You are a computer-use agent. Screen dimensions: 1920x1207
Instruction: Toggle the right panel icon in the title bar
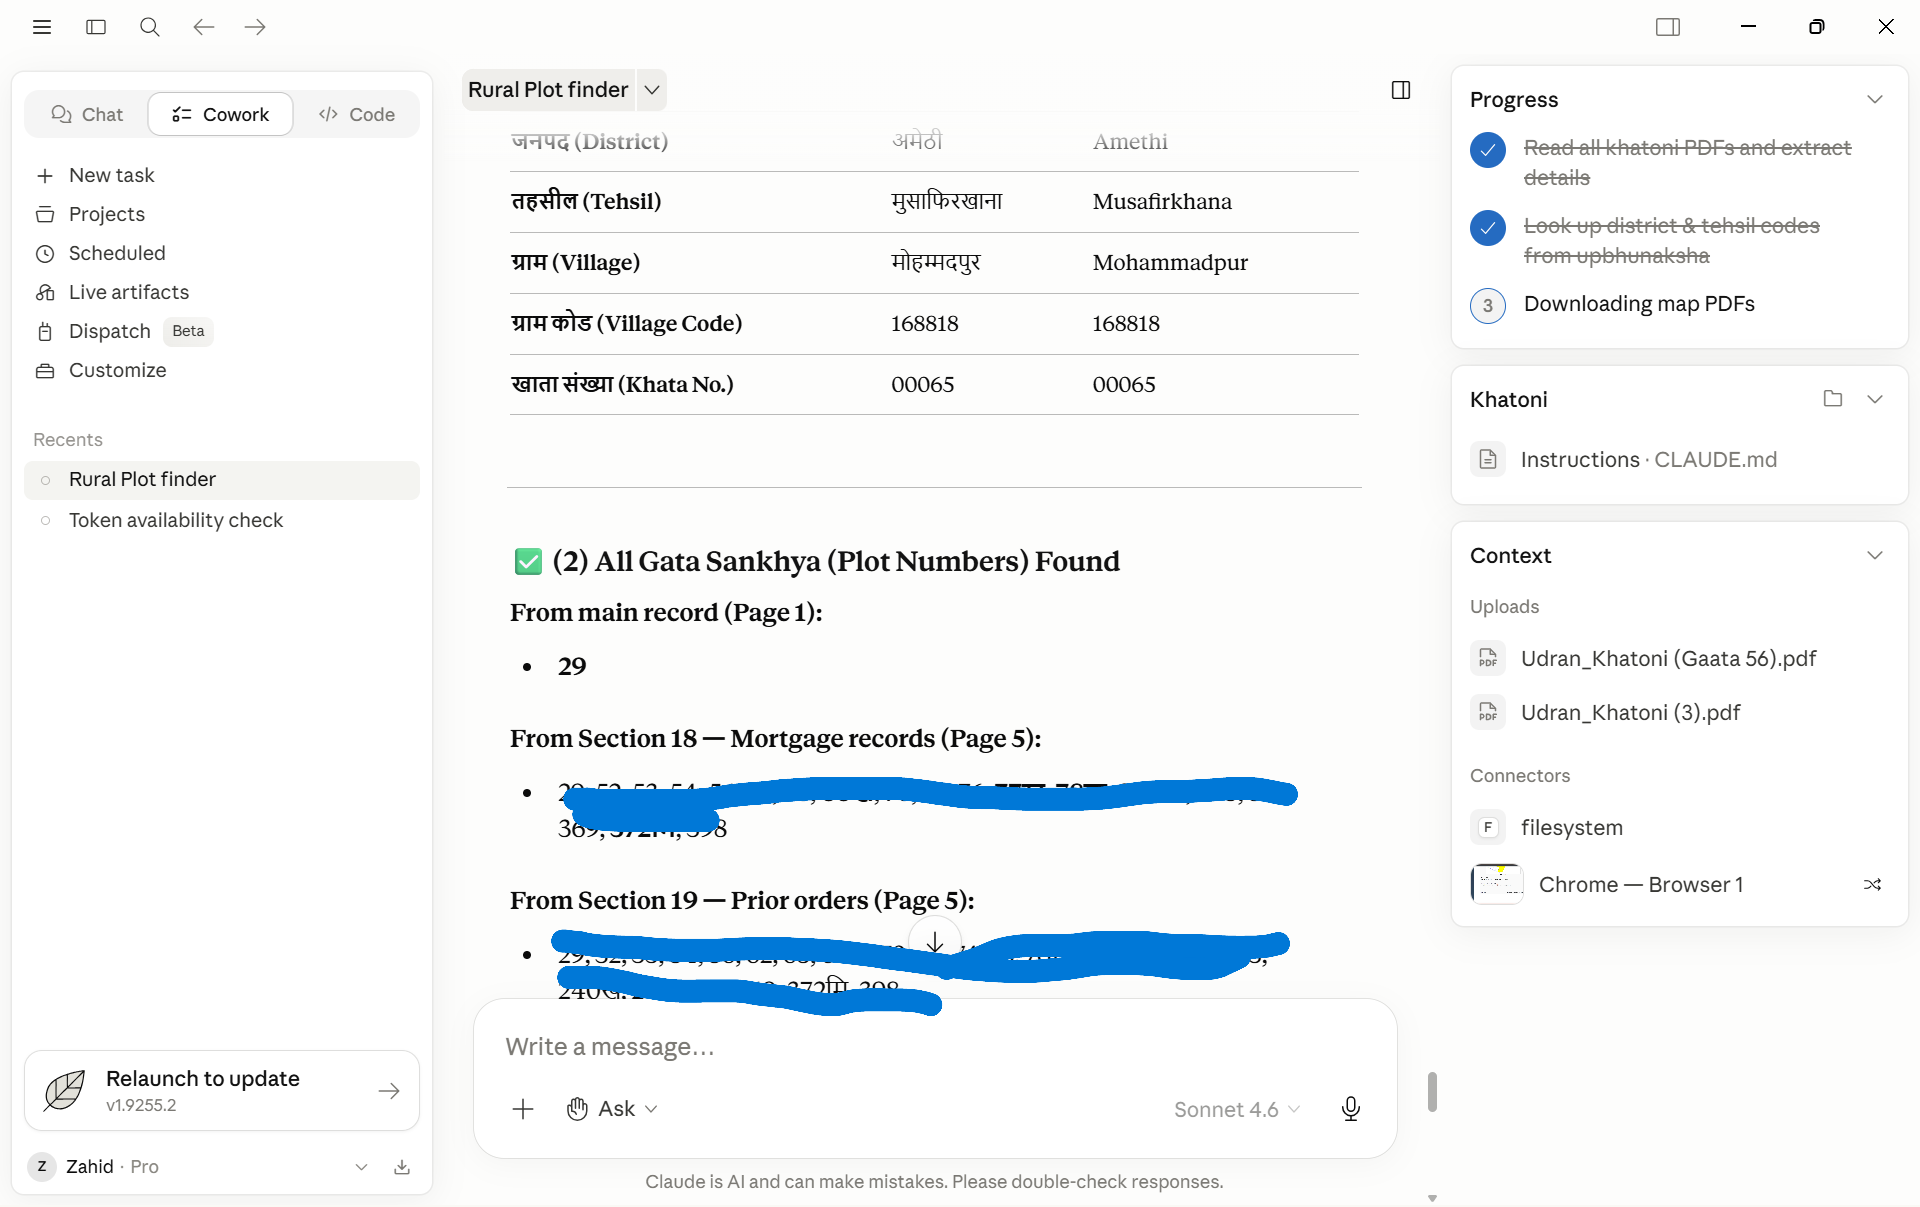coord(1668,27)
